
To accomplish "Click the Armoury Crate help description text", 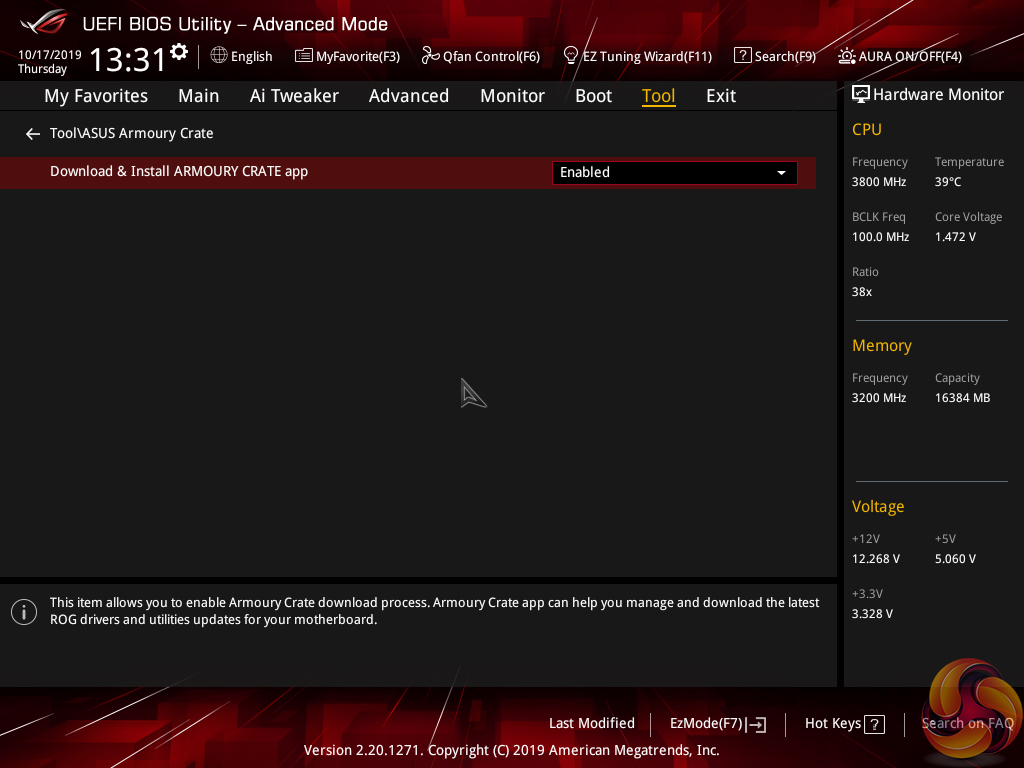I will pos(434,611).
